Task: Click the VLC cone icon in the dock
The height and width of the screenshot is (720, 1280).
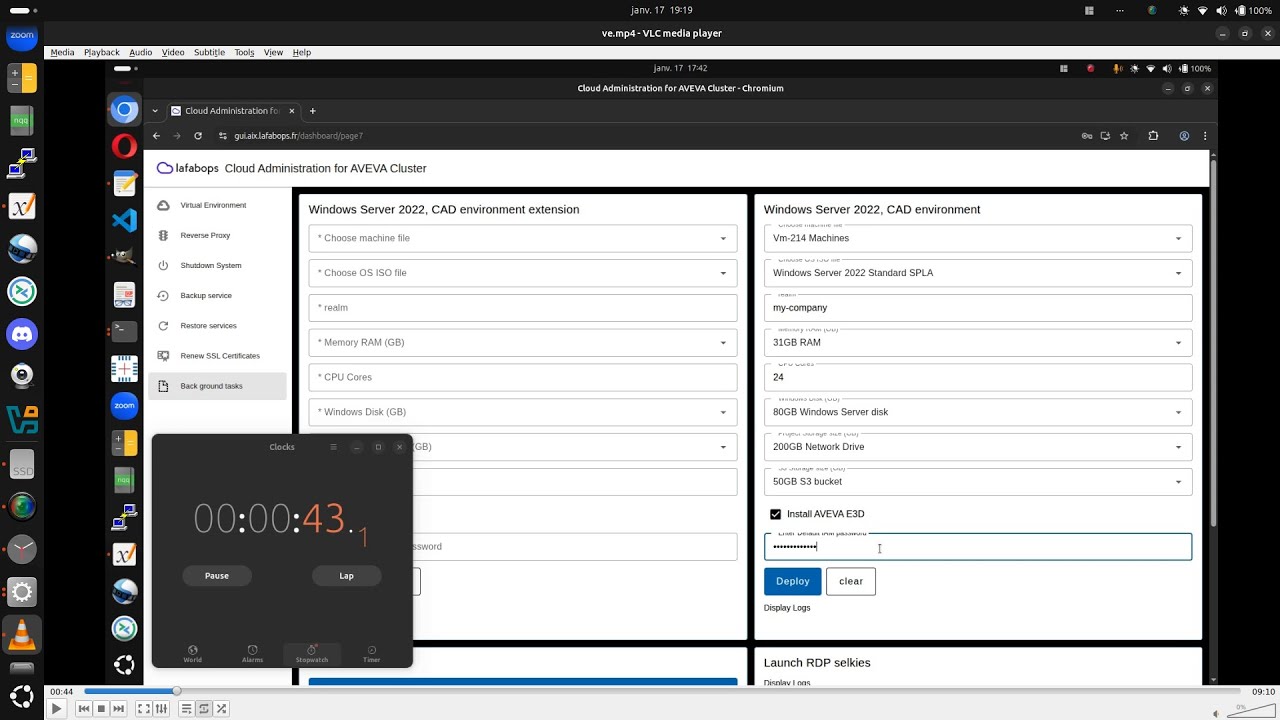Action: 22,635
